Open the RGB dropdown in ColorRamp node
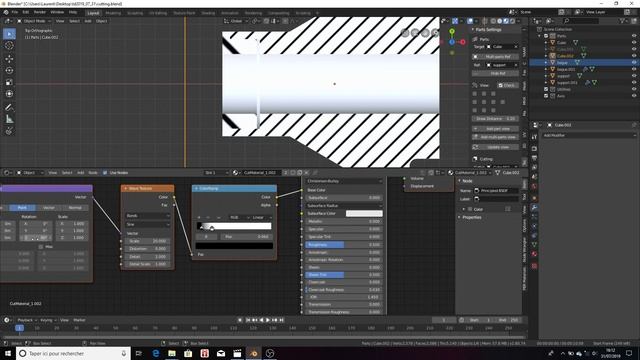 tap(239, 218)
